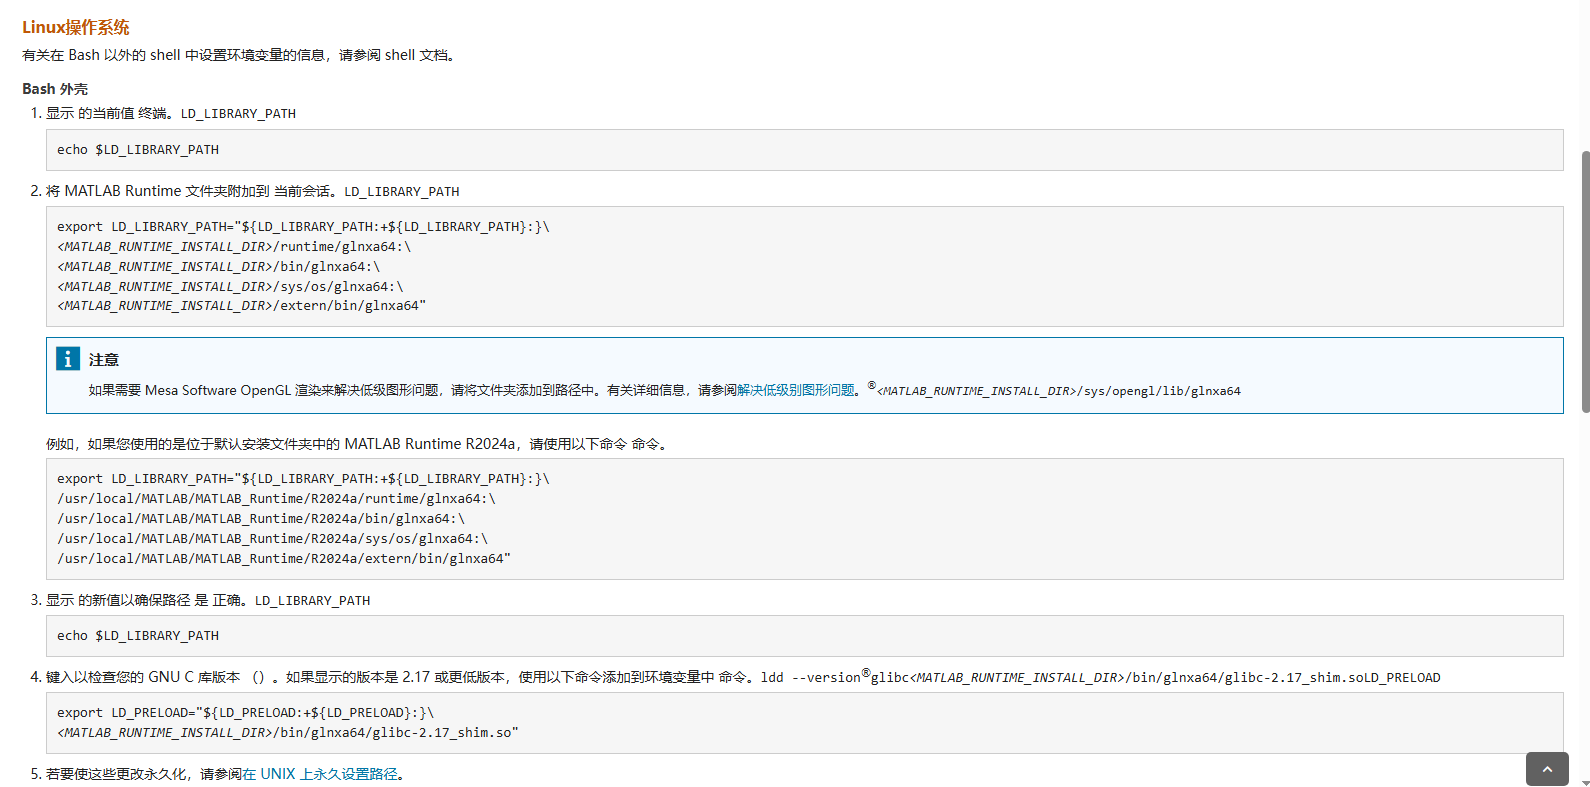Click the intro sentence about shell 文档
Viewport: 1590px width, 787px height.
point(240,55)
